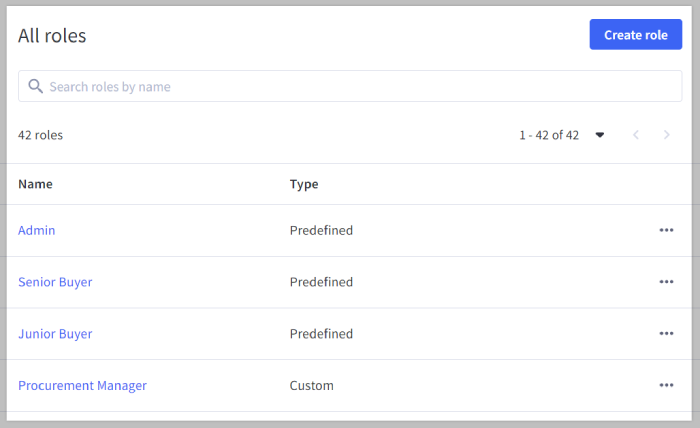
Task: Click the "42 roles" count label
Action: point(40,135)
